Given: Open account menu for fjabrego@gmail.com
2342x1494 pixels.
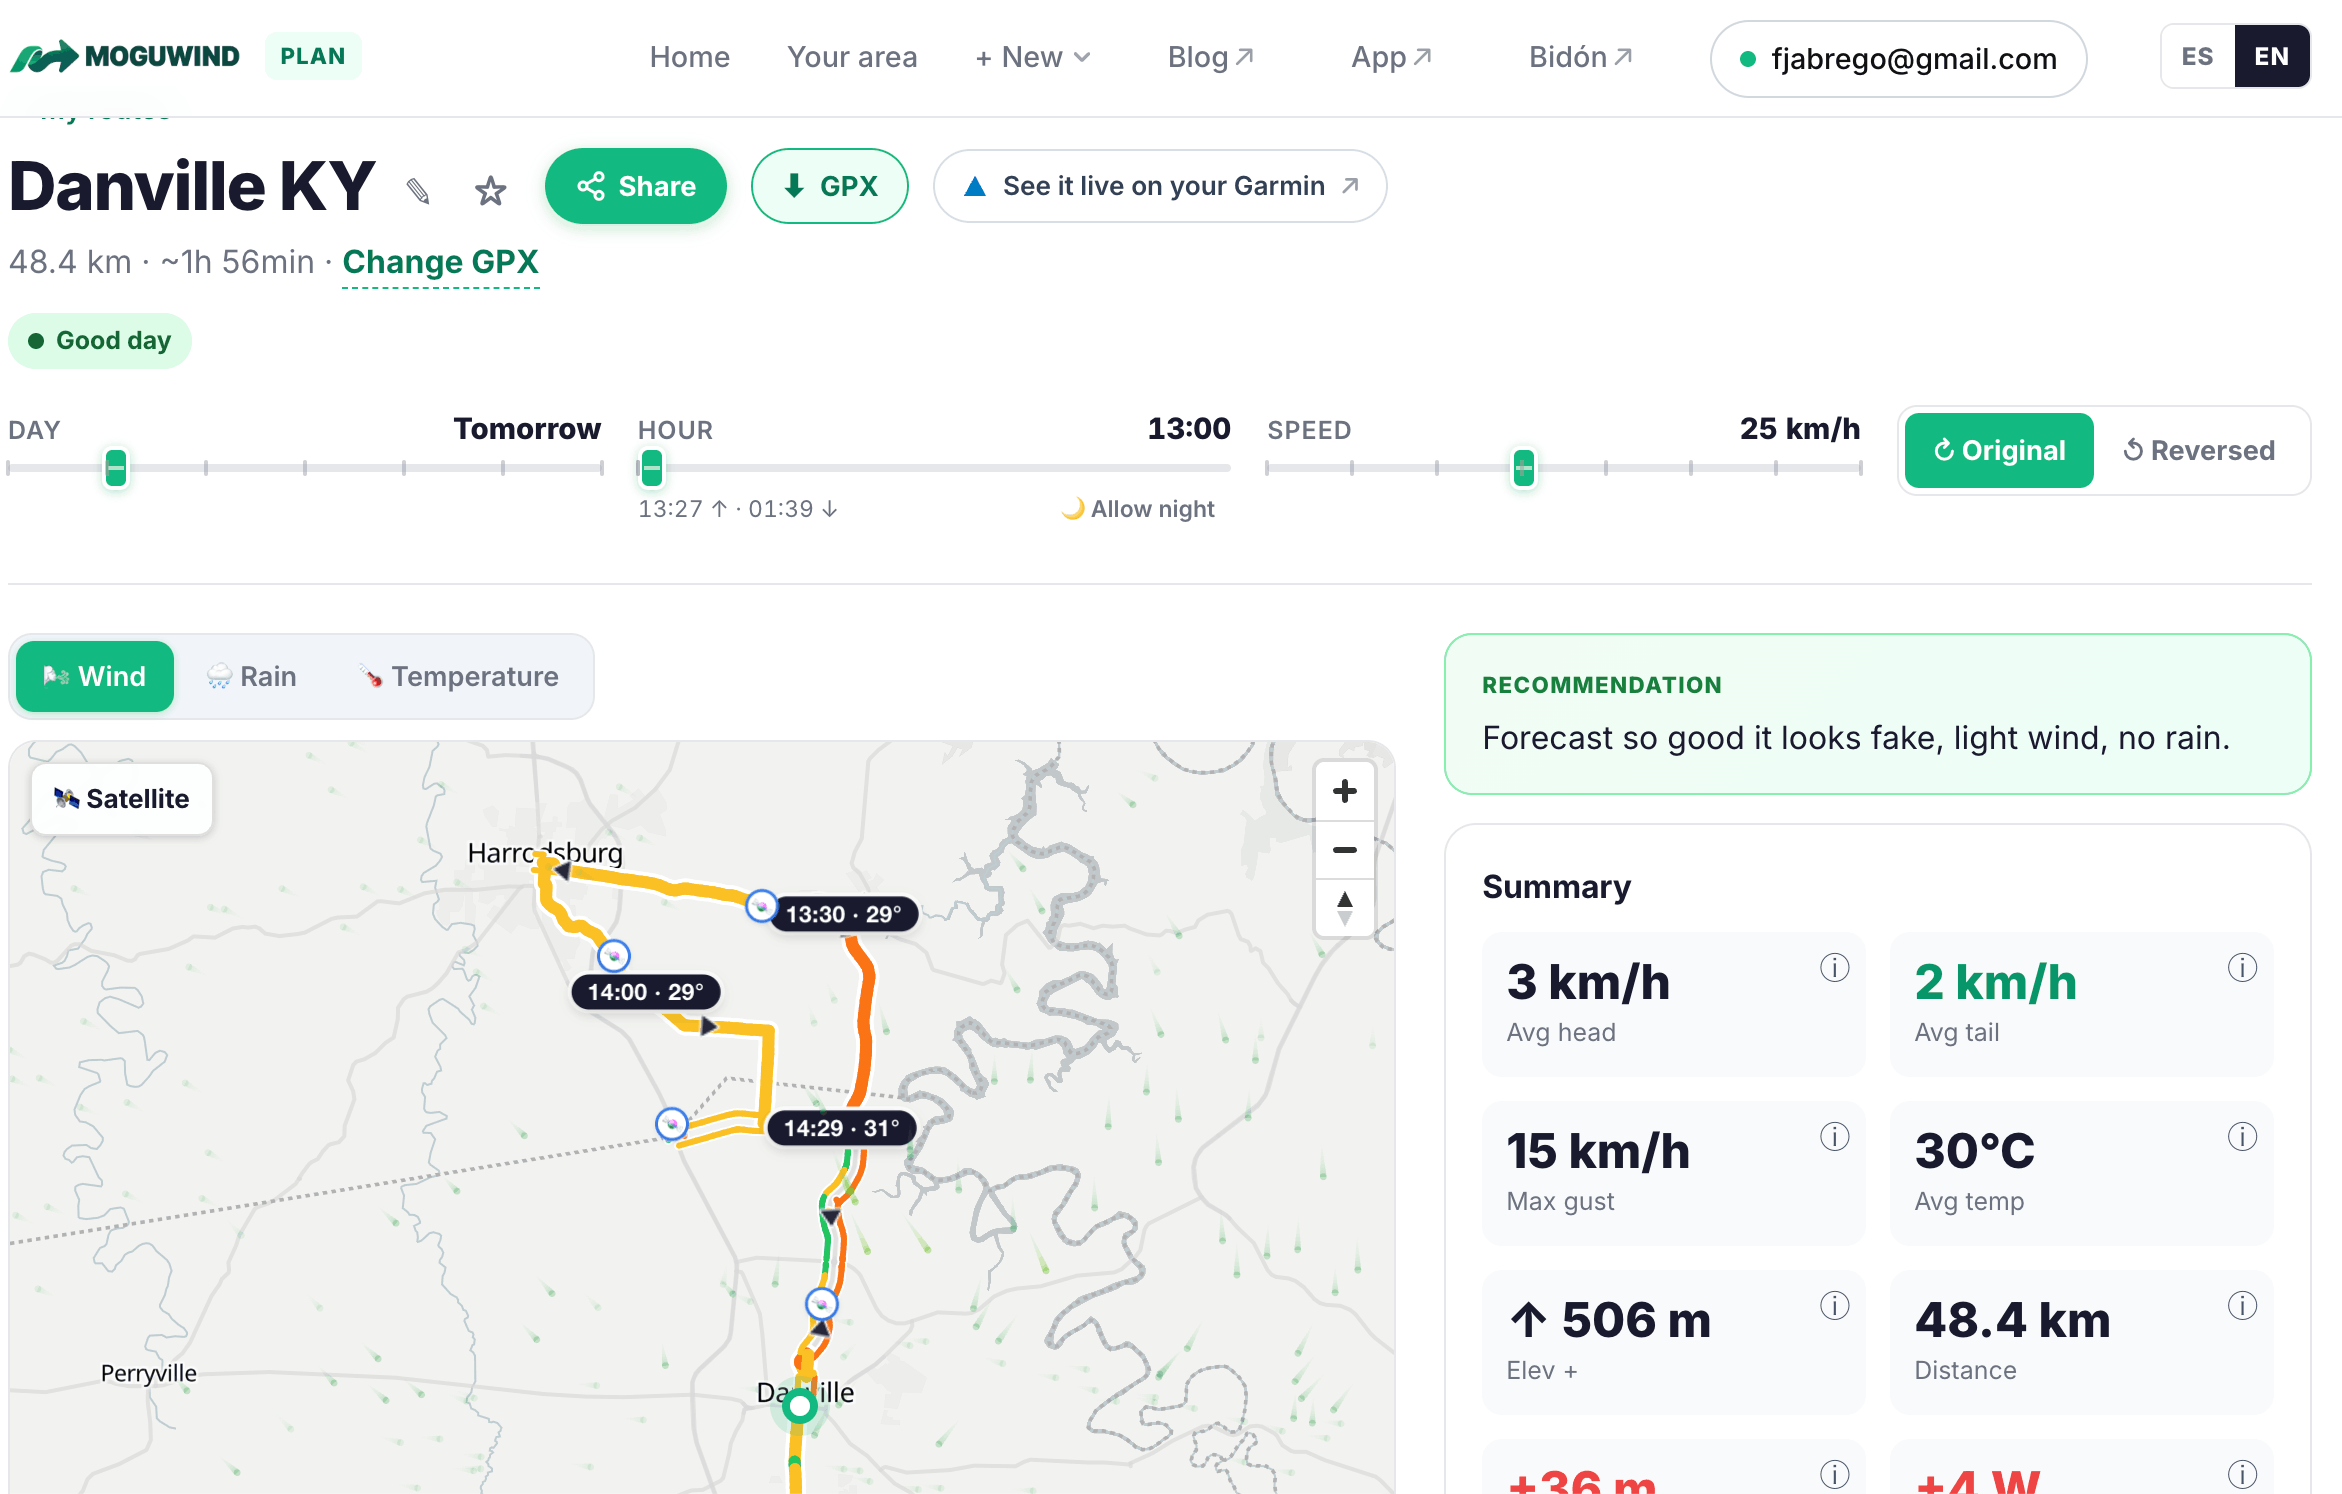Looking at the screenshot, I should [1898, 59].
